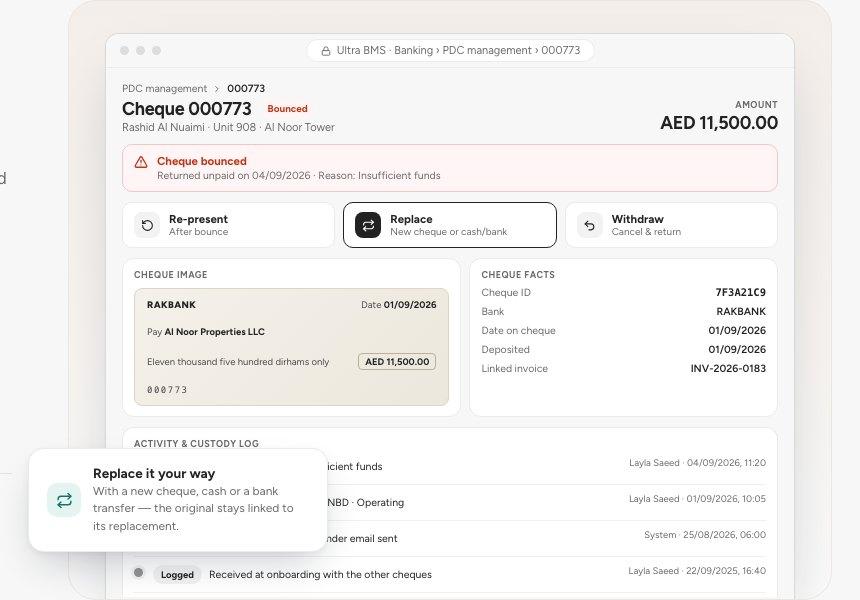Image resolution: width=860 pixels, height=600 pixels.
Task: Click the Replace swap-arrows icon
Action: (368, 225)
